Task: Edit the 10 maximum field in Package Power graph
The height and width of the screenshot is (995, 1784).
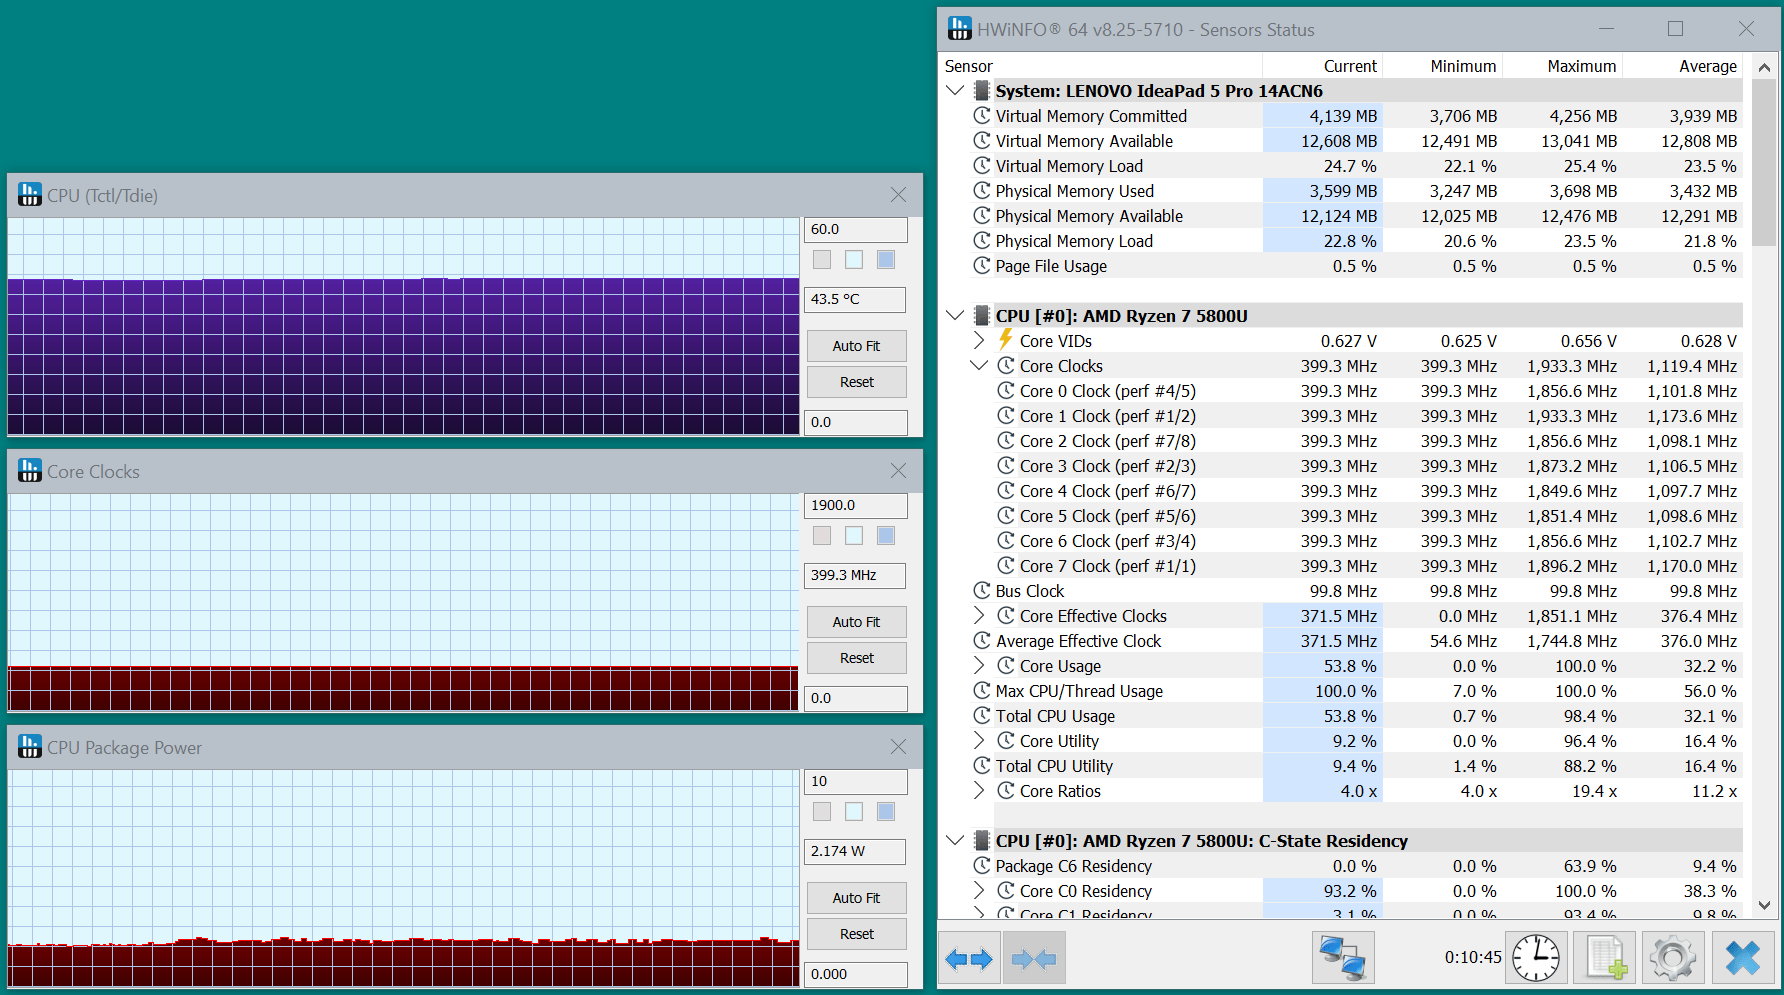Action: [856, 782]
